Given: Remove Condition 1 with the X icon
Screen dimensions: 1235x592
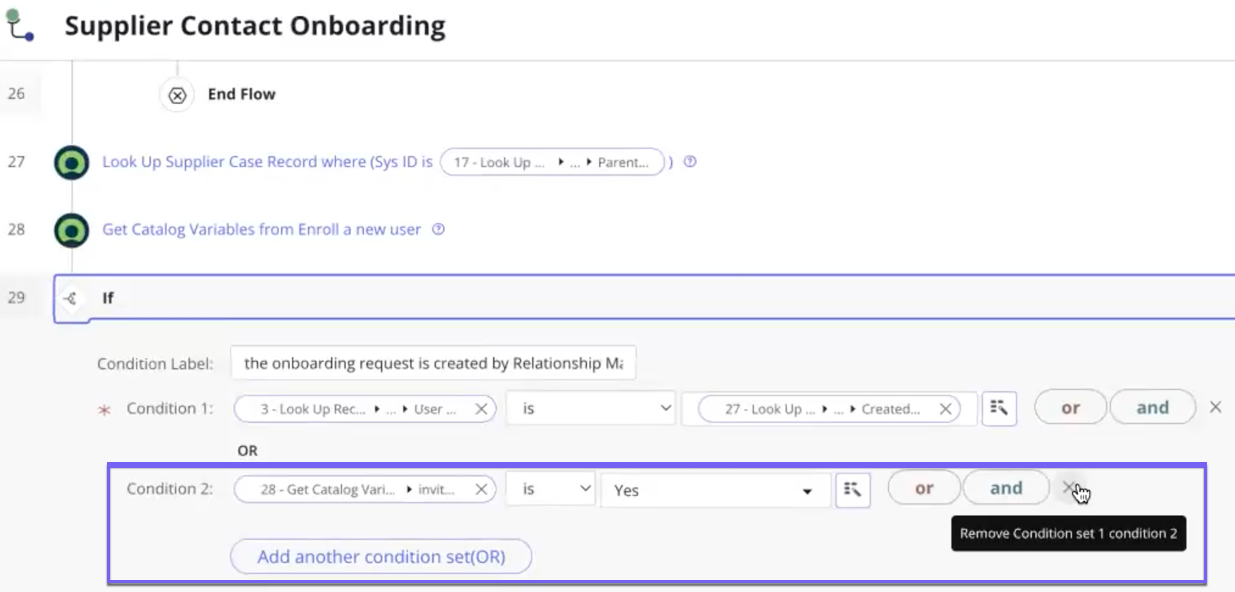Looking at the screenshot, I should click(1216, 407).
